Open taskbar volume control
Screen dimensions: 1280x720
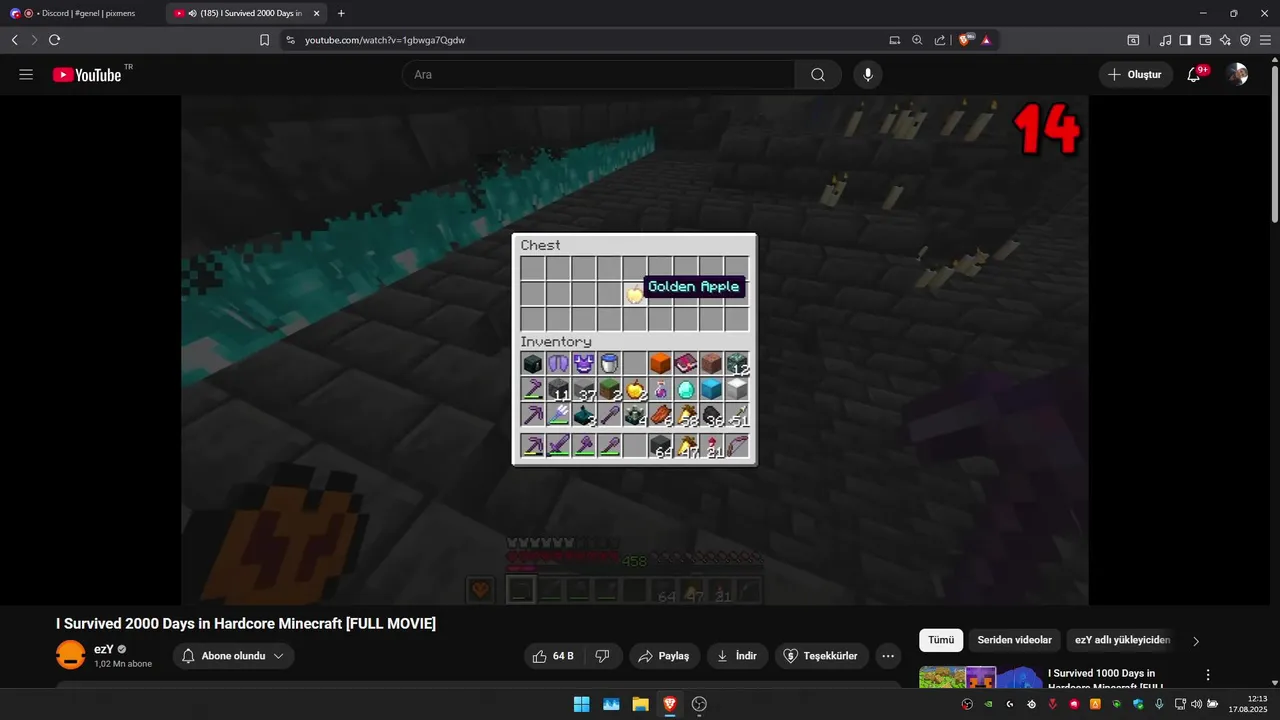pyautogui.click(x=1197, y=704)
